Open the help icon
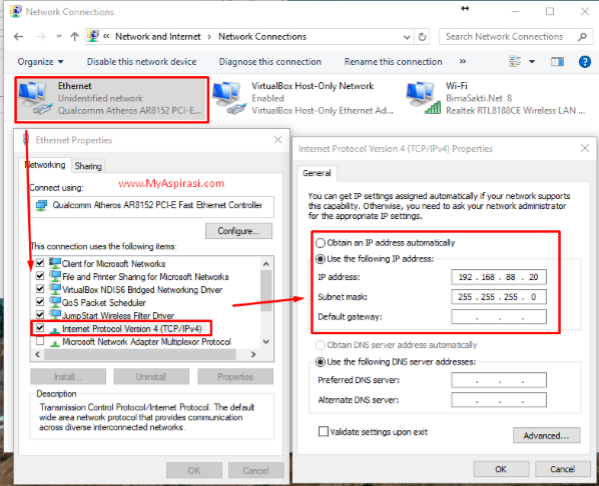 tap(584, 62)
